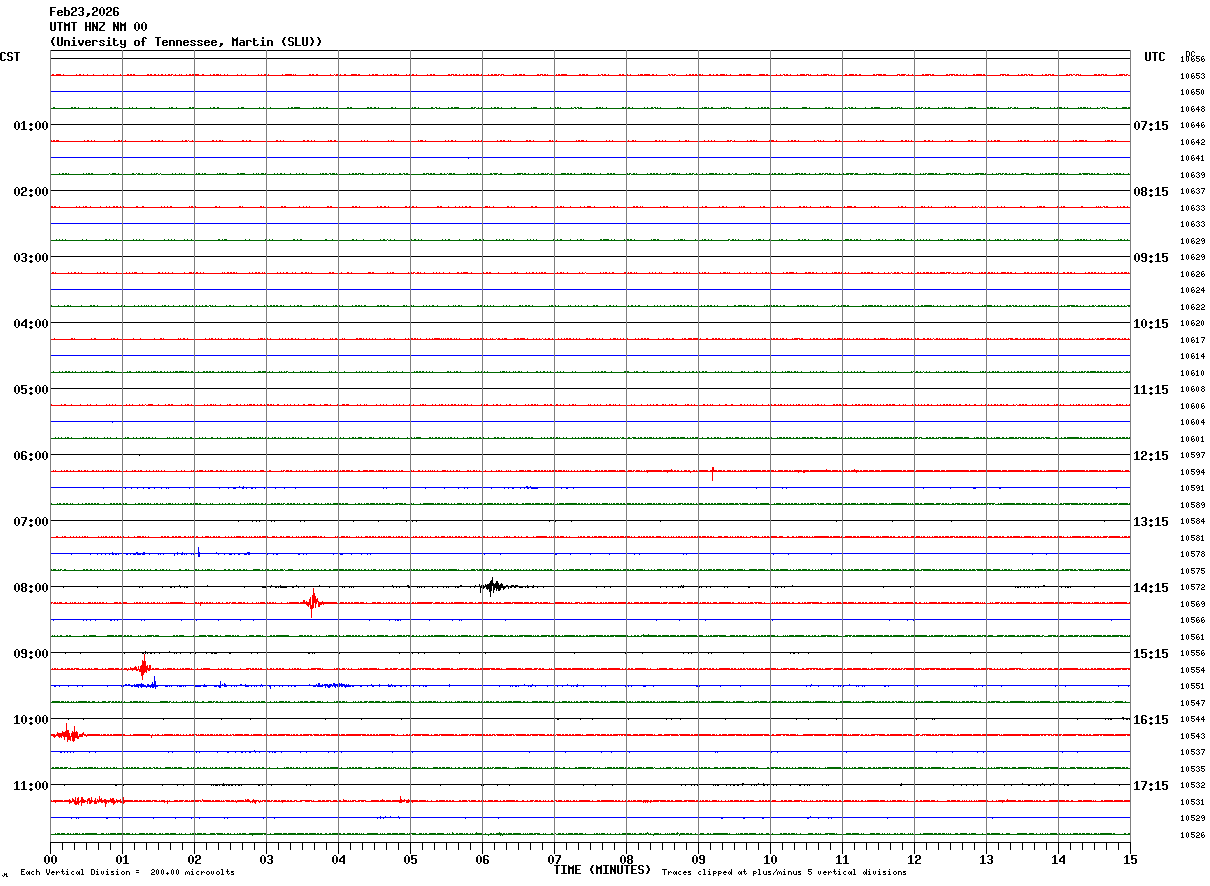
Task: Click the Feb23,2026 date heading
Action: point(84,12)
